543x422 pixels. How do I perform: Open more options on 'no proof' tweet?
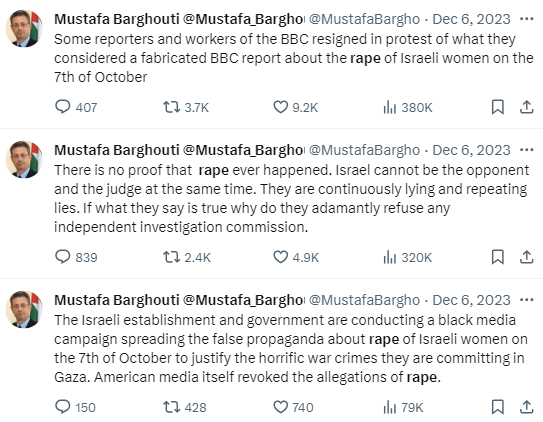pyautogui.click(x=527, y=150)
